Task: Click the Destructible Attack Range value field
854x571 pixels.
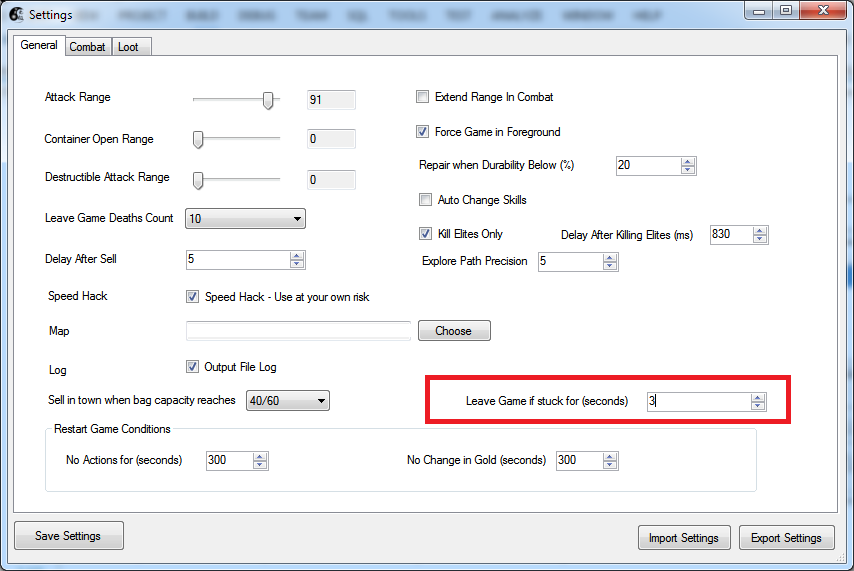Action: pyautogui.click(x=331, y=180)
